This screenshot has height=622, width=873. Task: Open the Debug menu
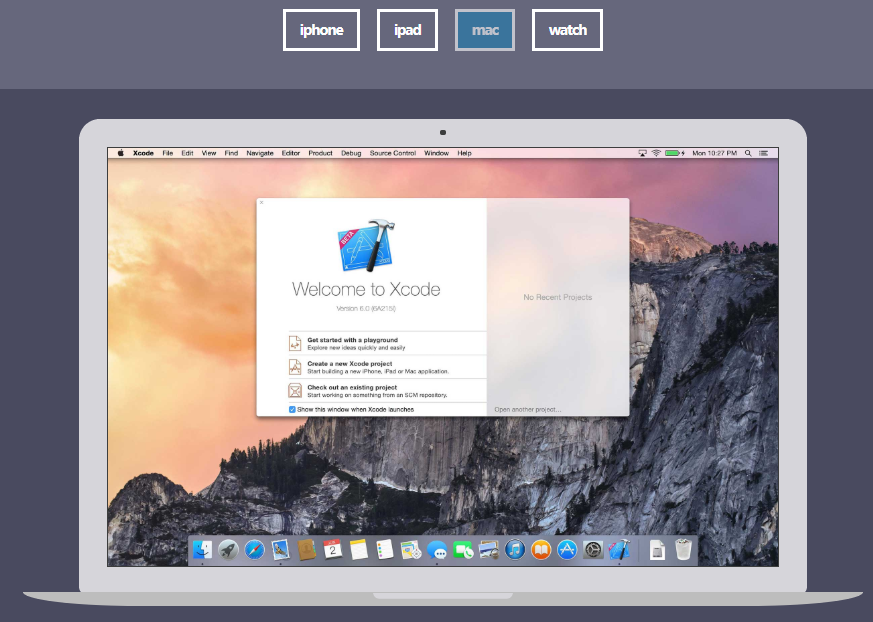[351, 153]
